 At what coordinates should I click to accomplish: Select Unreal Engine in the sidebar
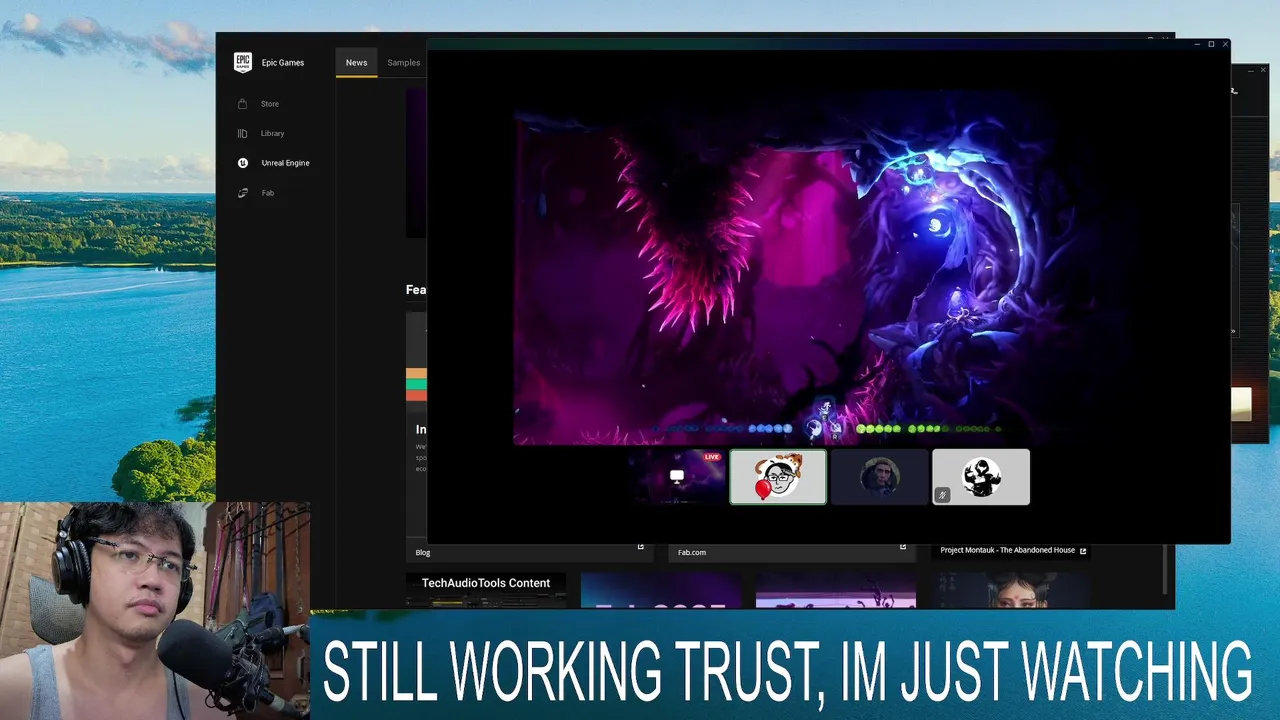(285, 163)
